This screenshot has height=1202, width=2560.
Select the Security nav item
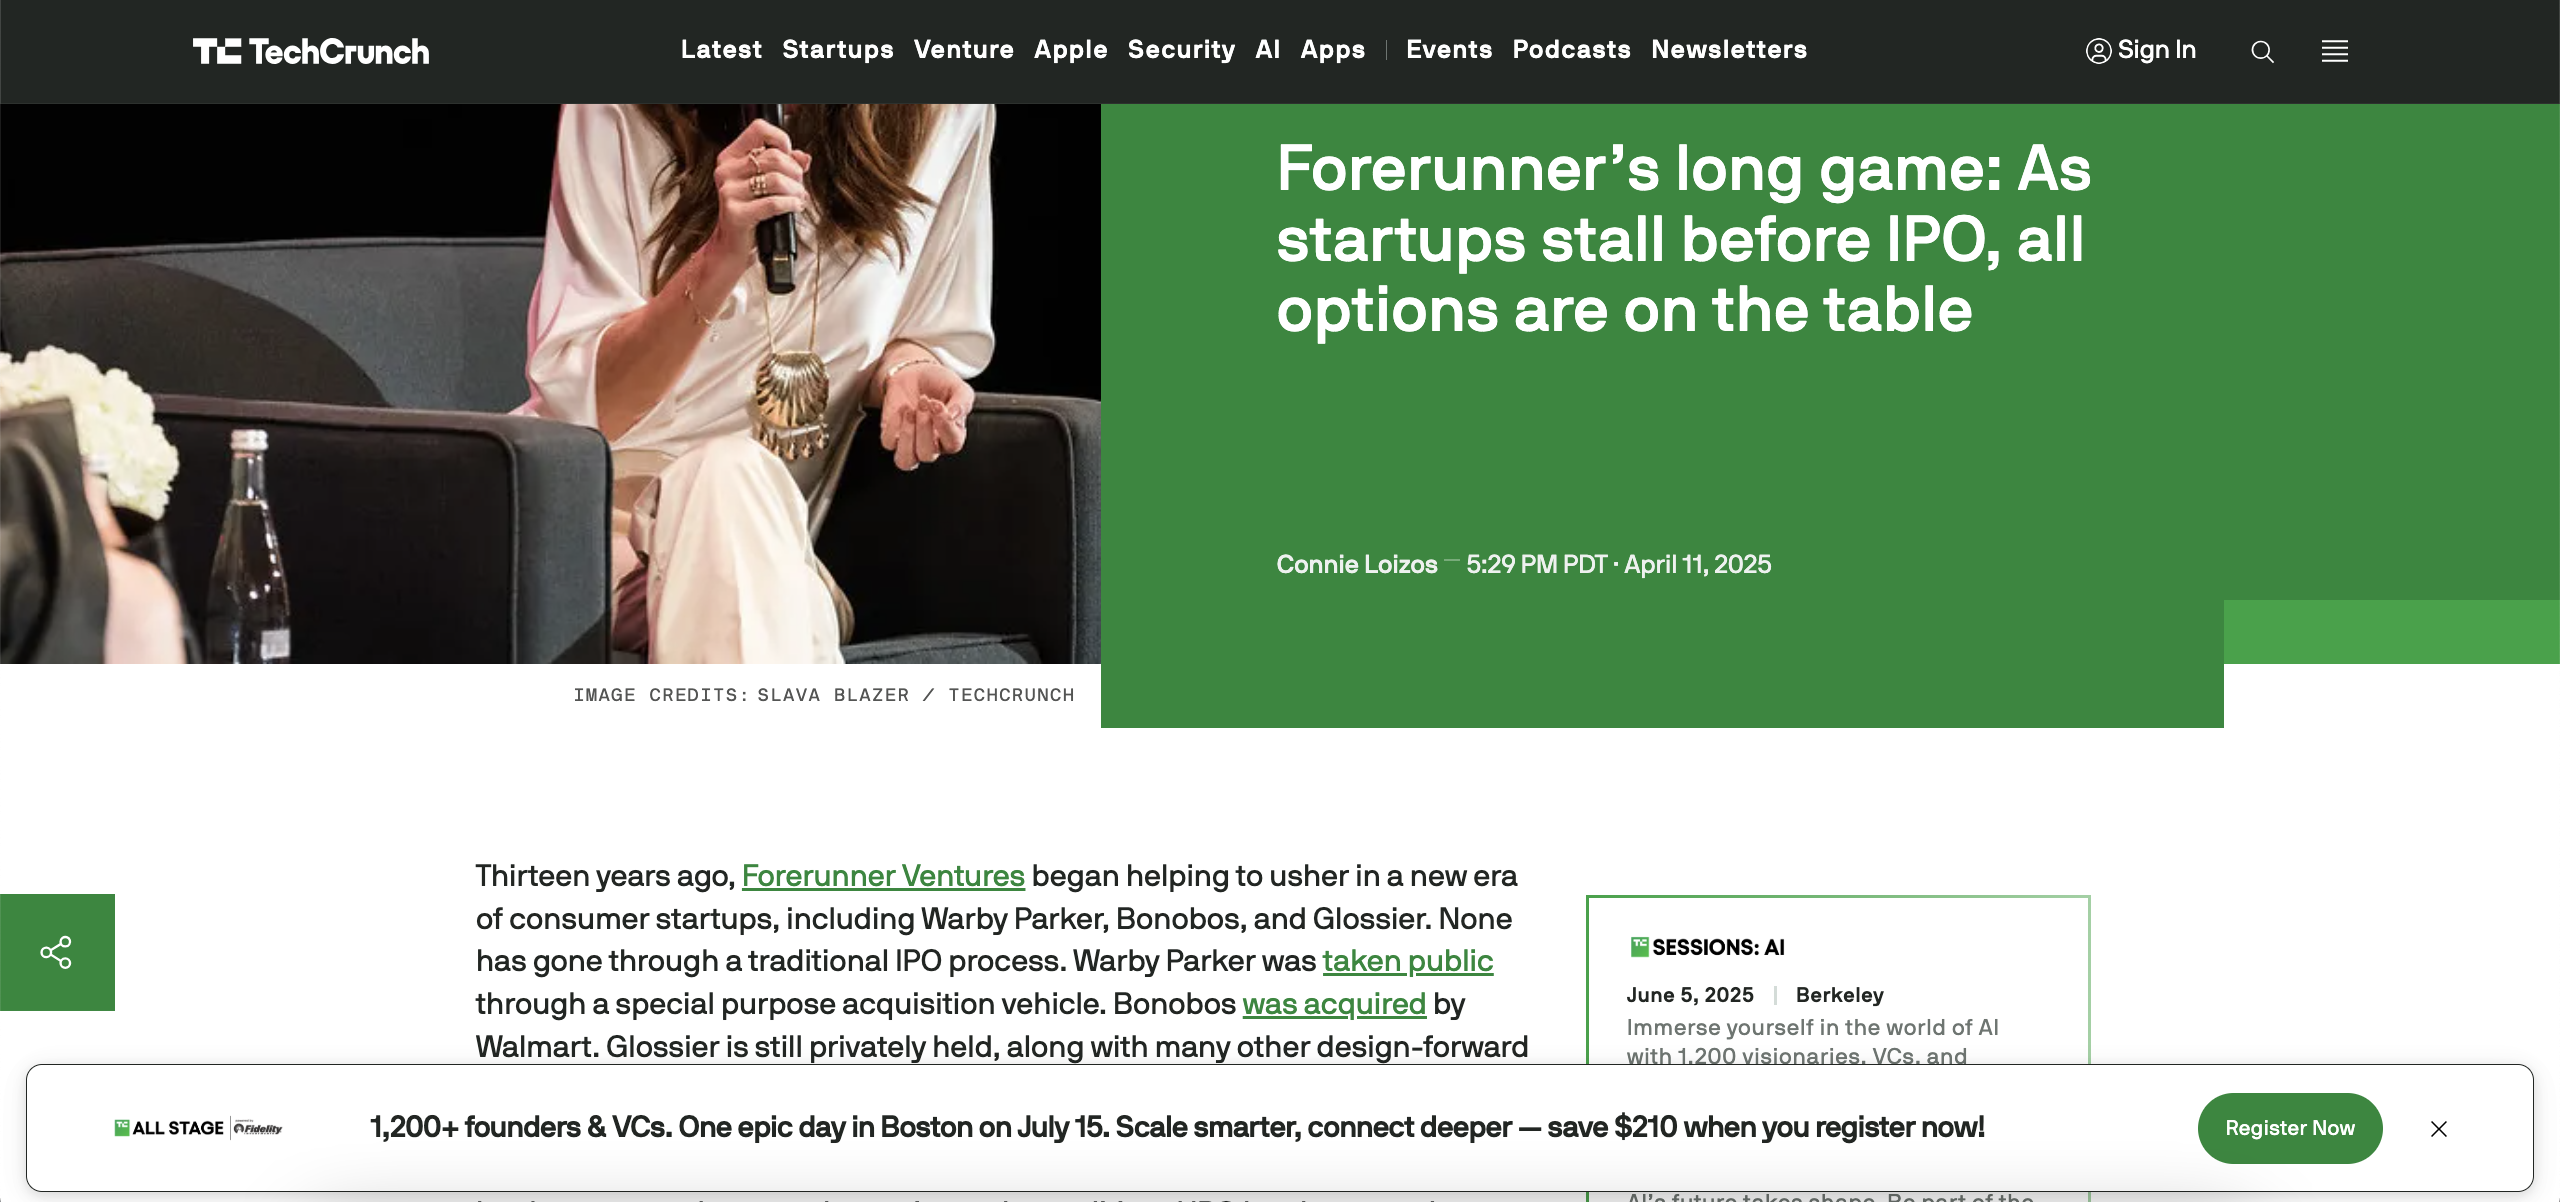tap(1181, 49)
